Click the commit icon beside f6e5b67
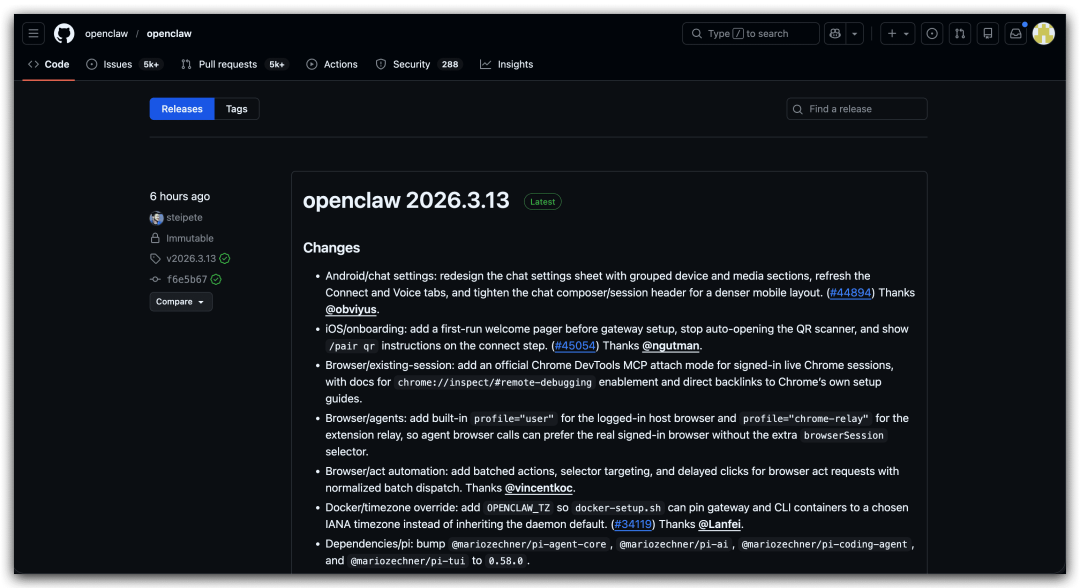 coord(156,278)
